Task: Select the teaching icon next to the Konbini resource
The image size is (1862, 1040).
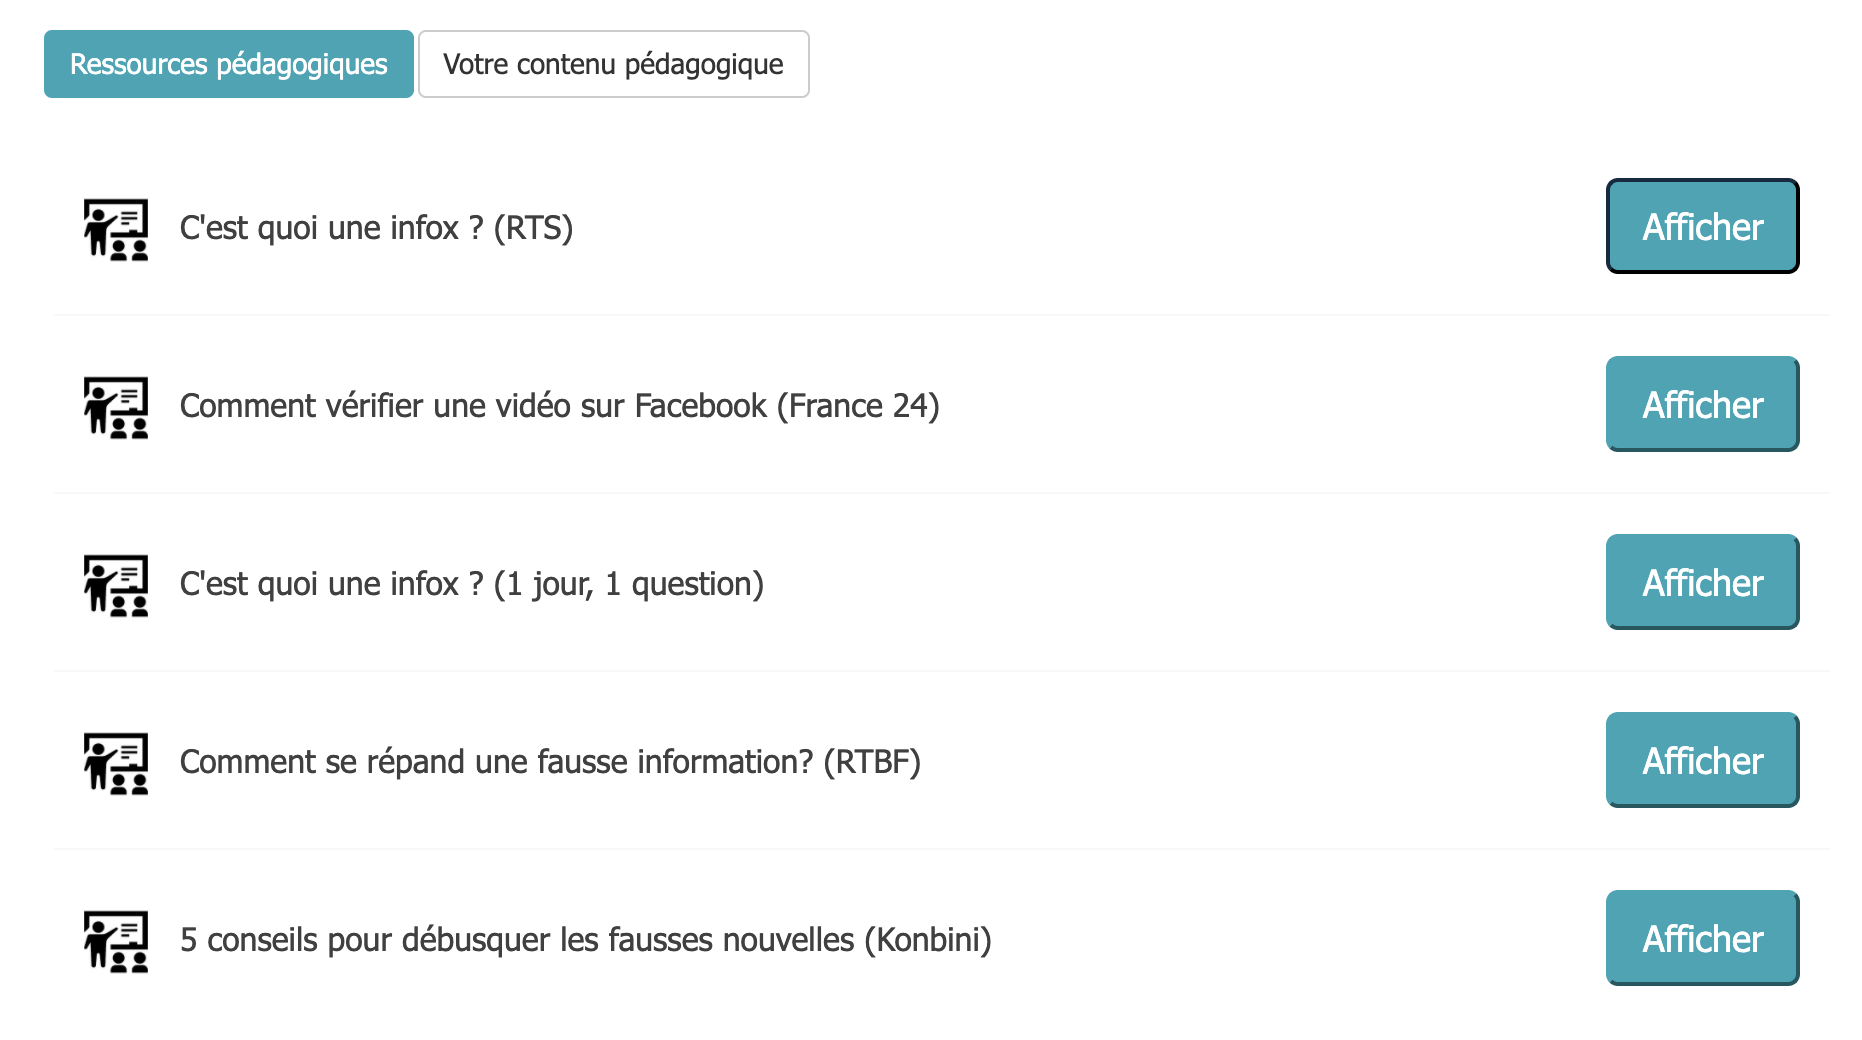Action: [x=116, y=941]
